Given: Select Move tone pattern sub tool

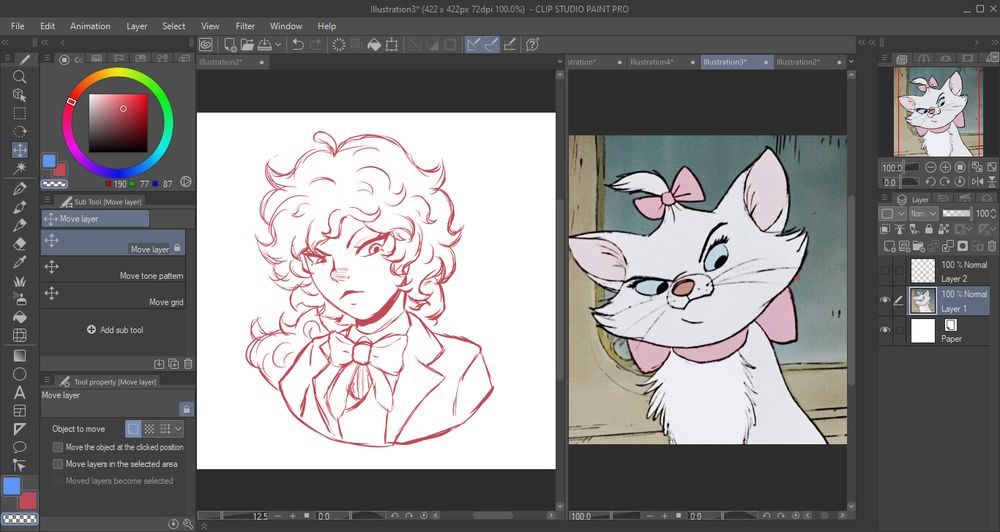Looking at the screenshot, I should (114, 269).
